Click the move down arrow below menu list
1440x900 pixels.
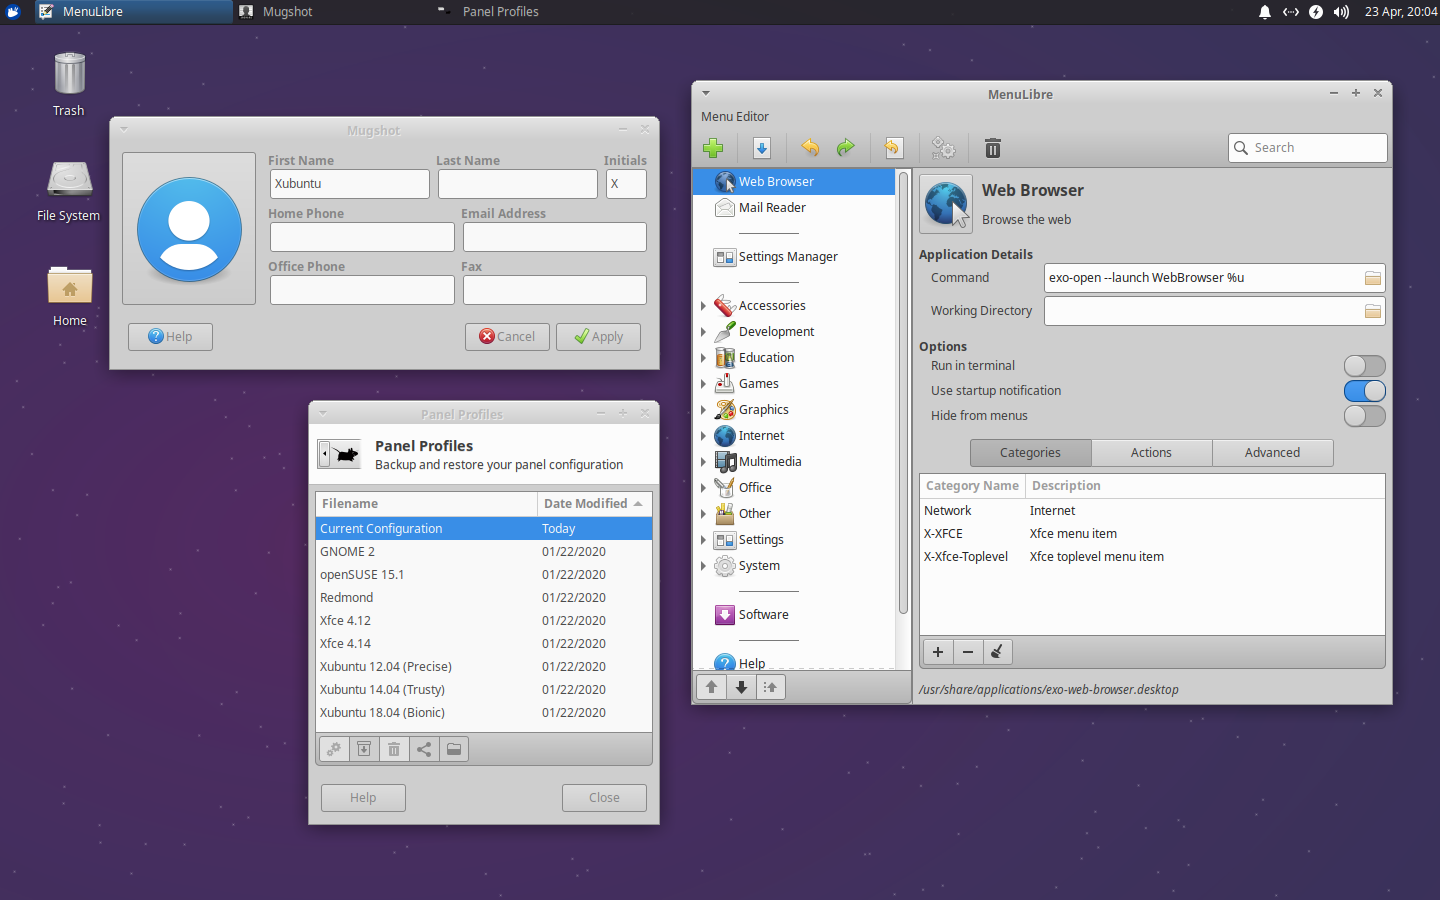[x=741, y=687]
